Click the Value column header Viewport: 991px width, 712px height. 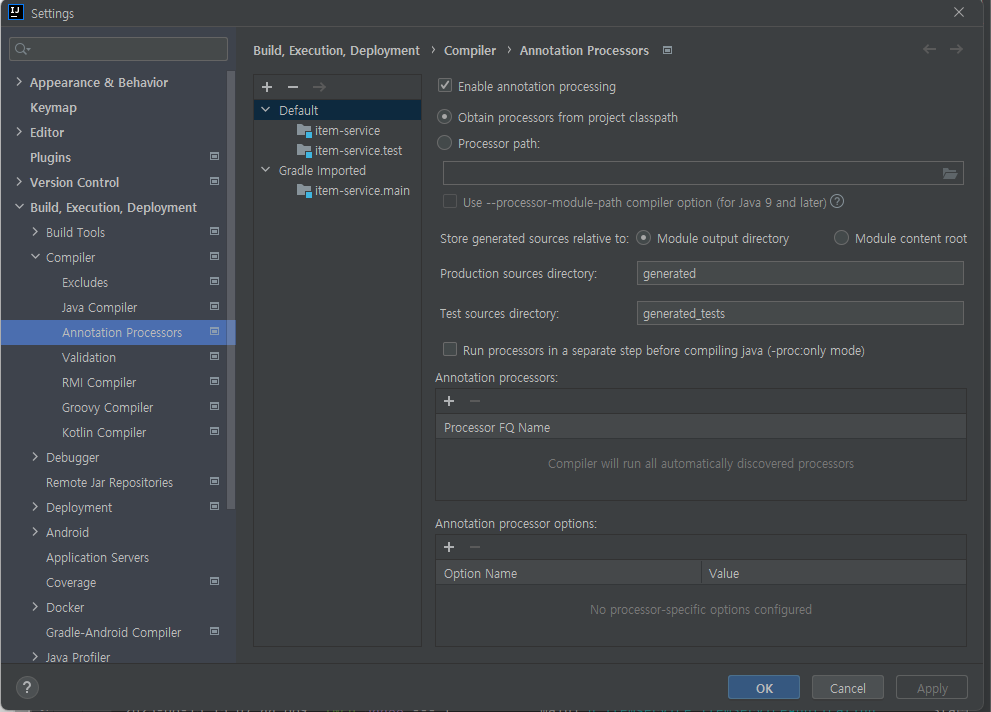(x=834, y=573)
